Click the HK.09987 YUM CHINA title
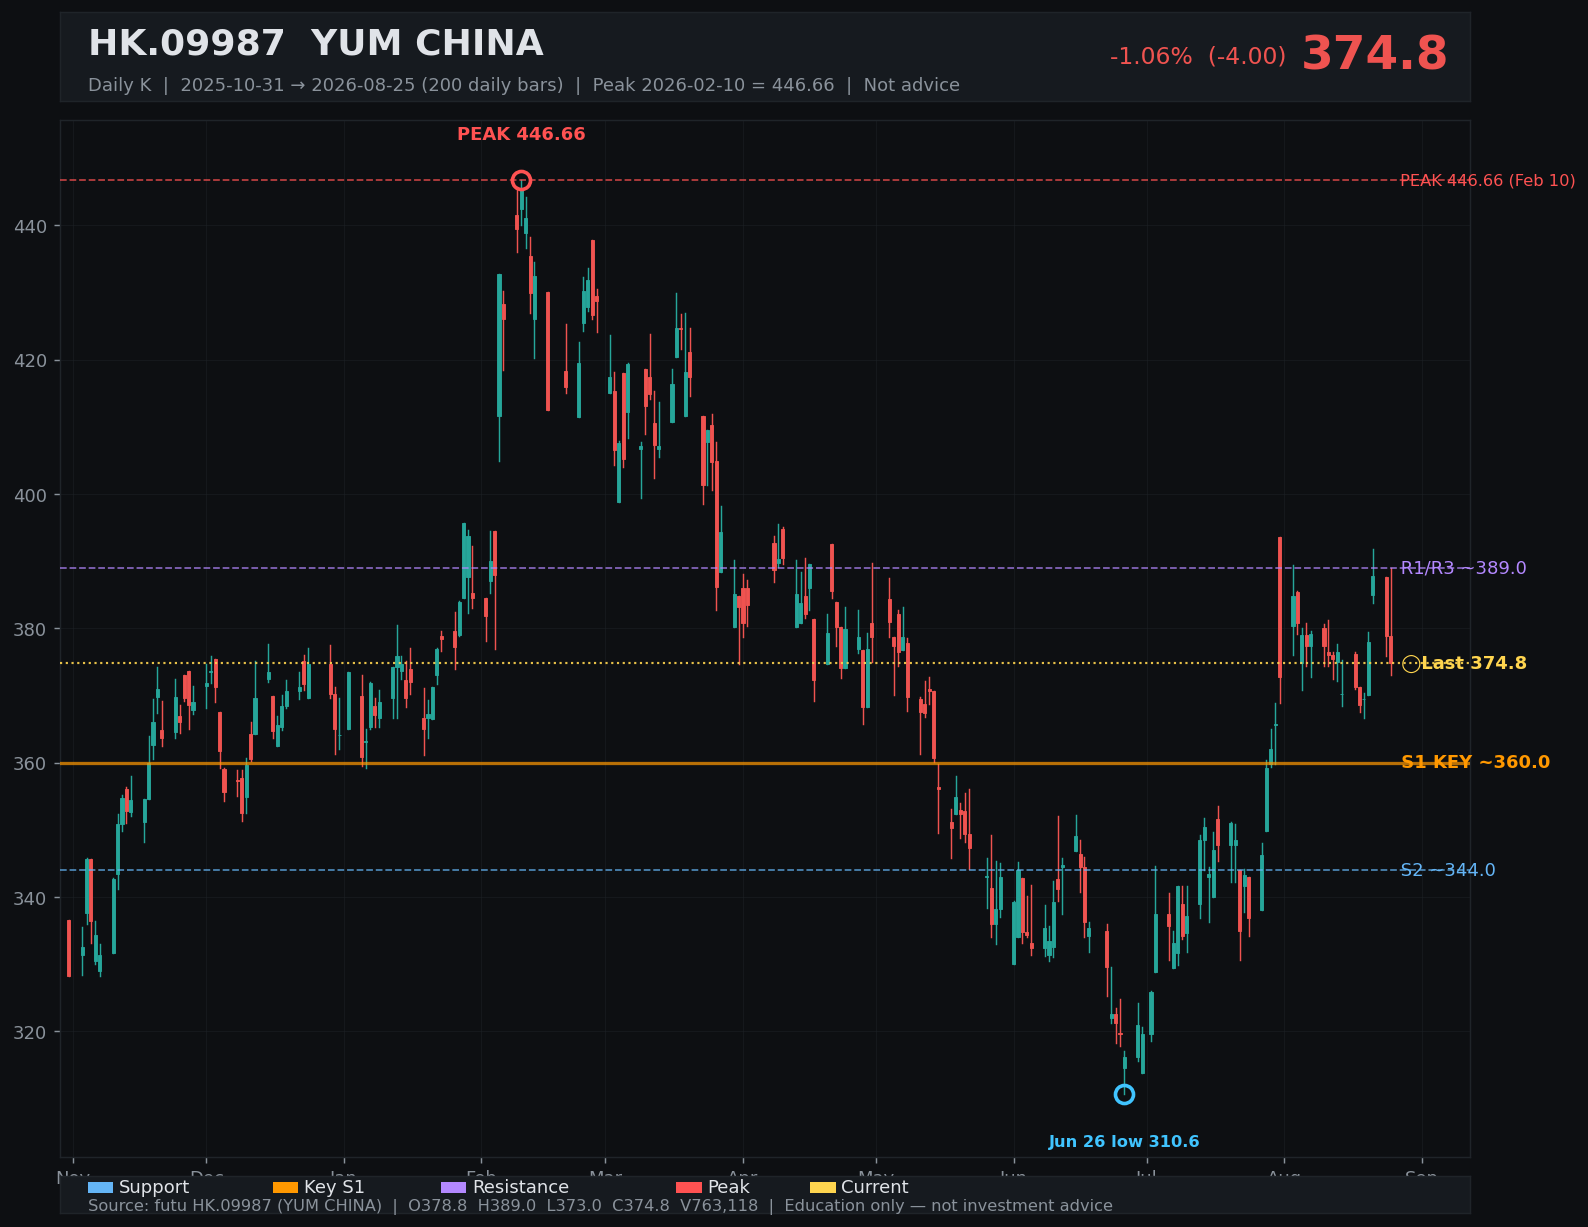This screenshot has height=1227, width=1588. click(315, 44)
